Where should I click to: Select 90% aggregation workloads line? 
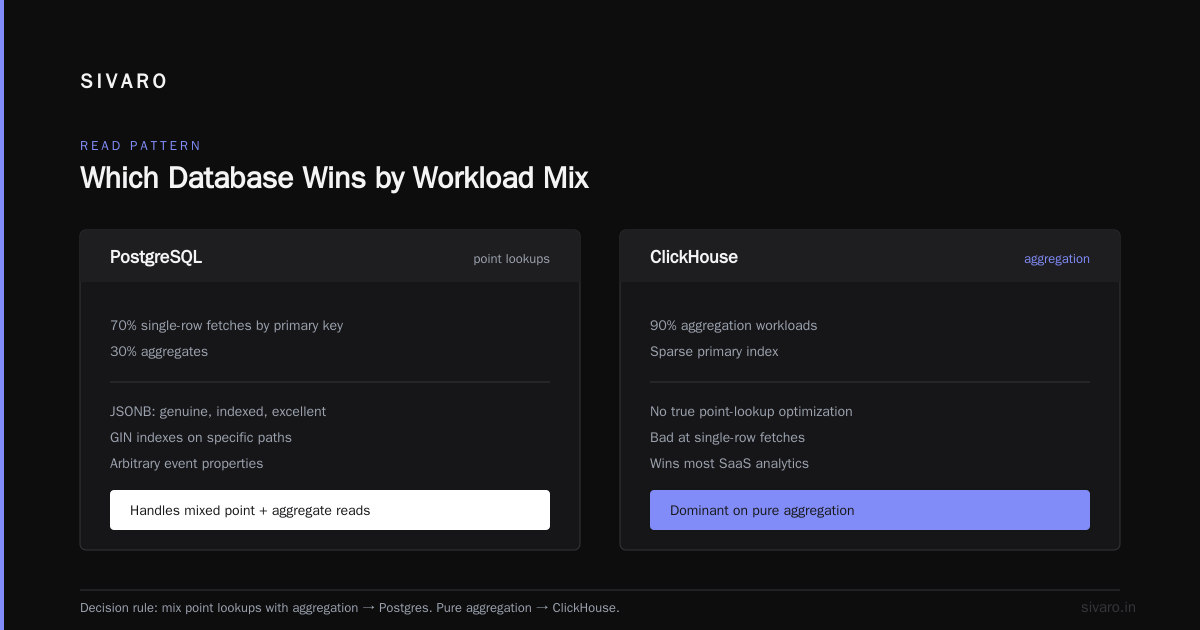tap(733, 326)
